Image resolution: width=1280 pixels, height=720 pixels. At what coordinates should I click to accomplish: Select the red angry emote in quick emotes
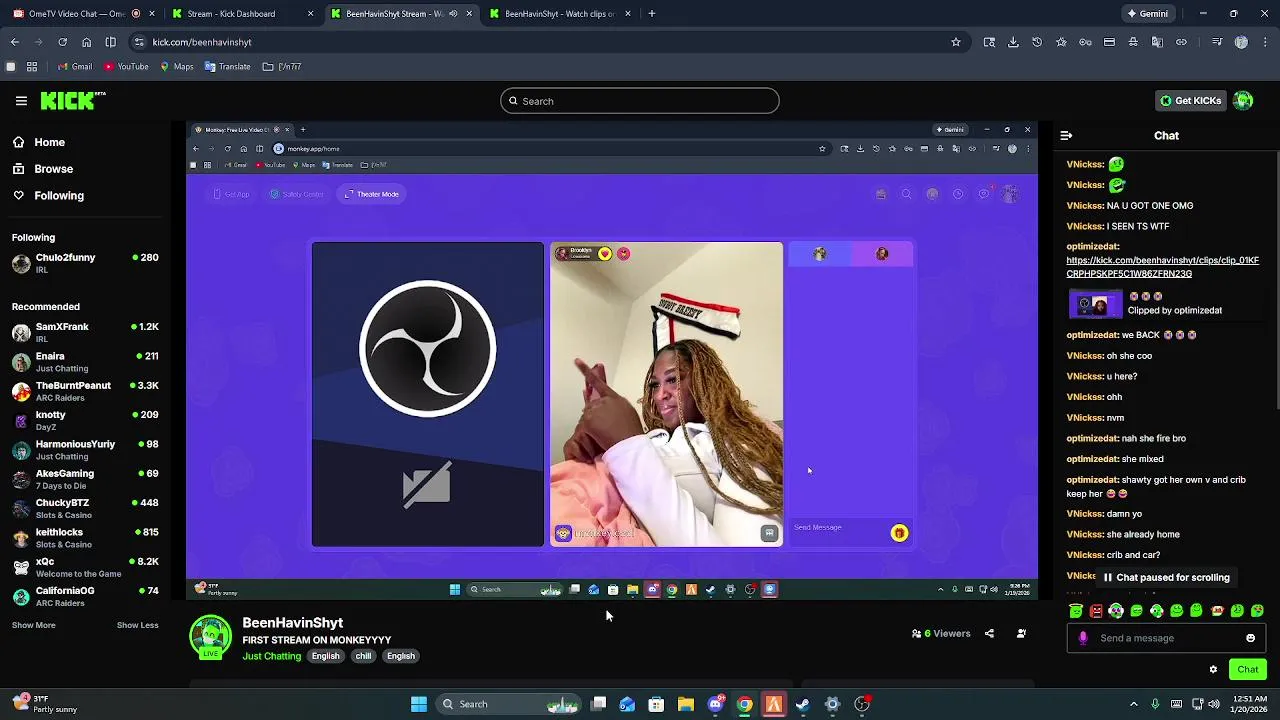1096,611
